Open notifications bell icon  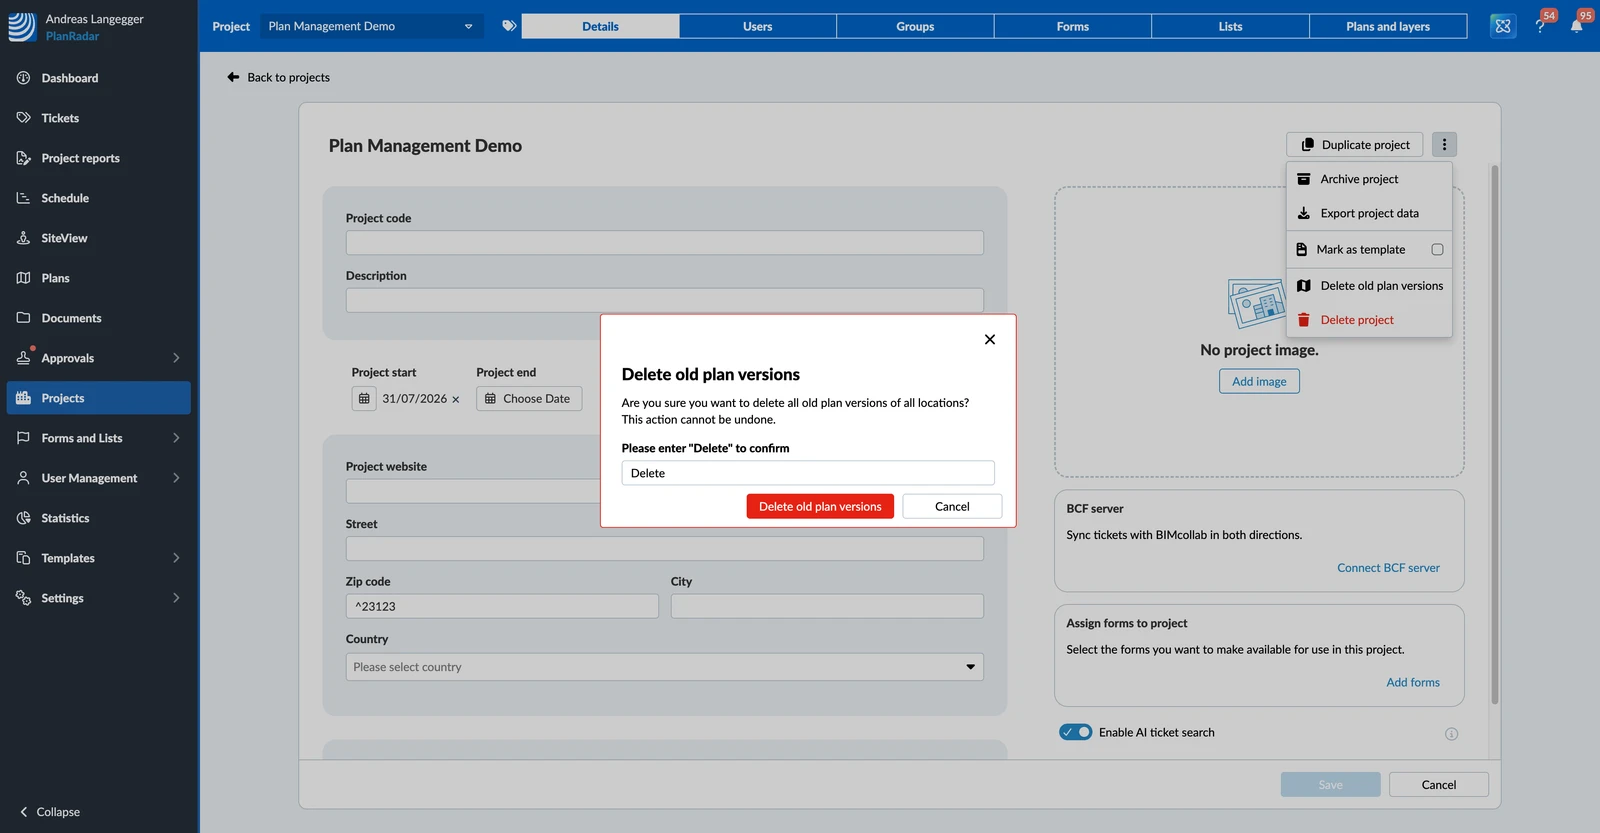pyautogui.click(x=1576, y=26)
